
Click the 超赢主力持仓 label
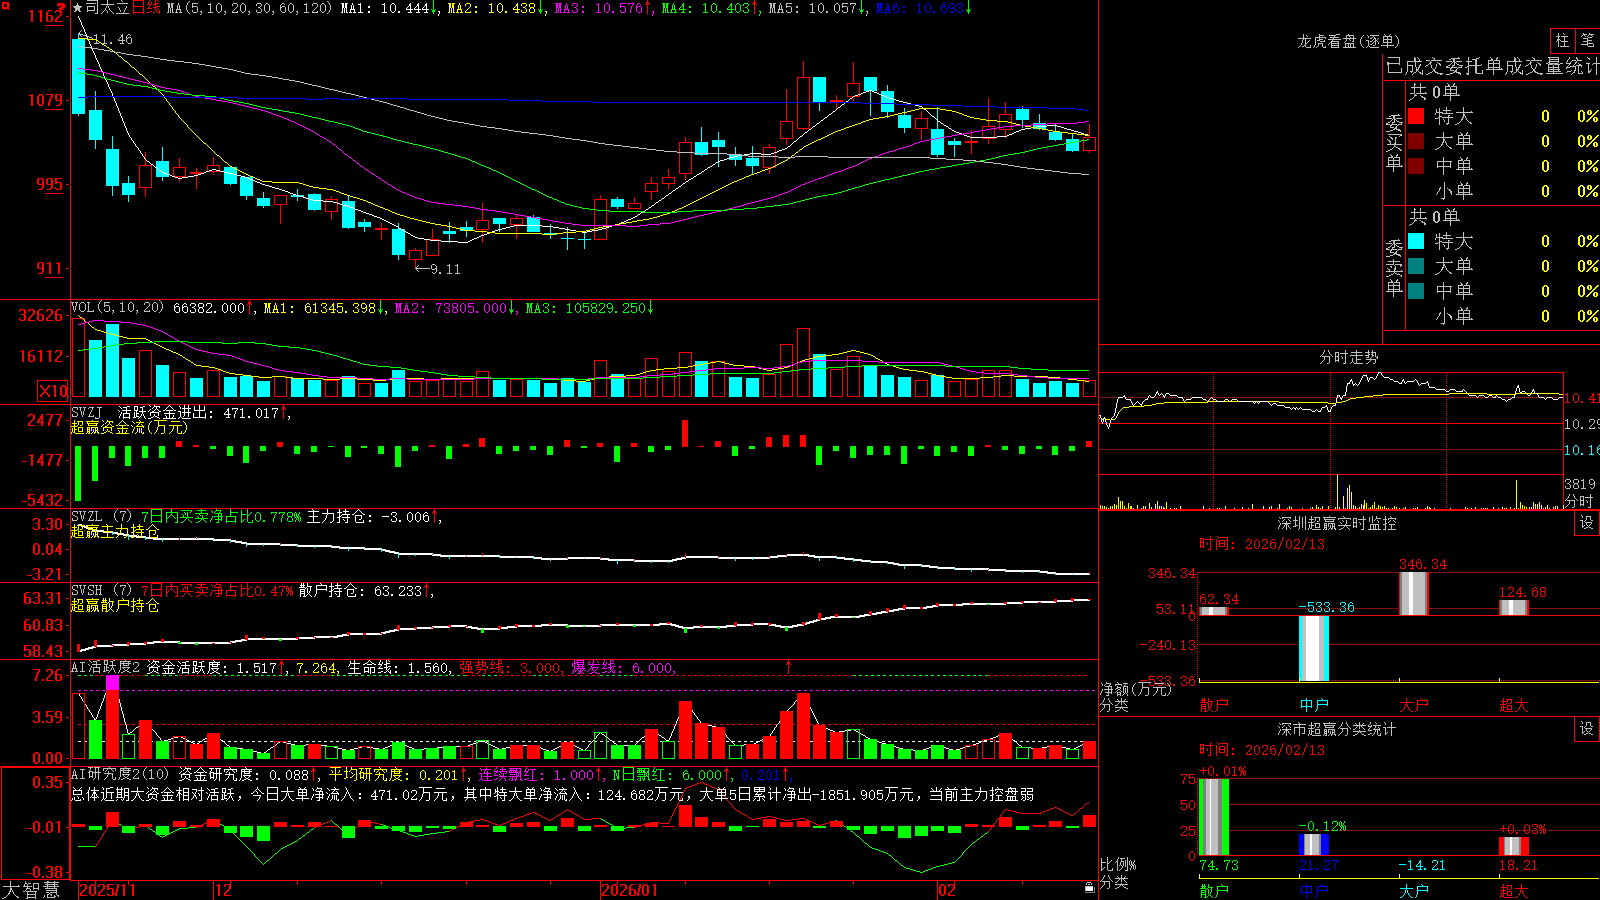coord(115,531)
